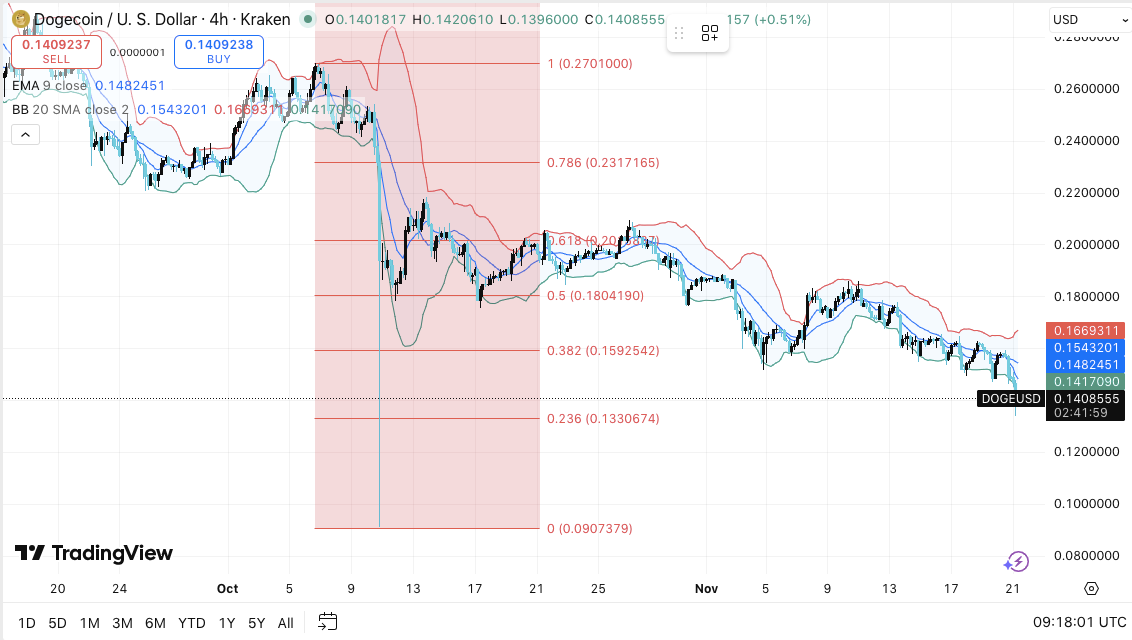Grab the floating toolbar drag handle
The height and width of the screenshot is (640, 1132).
pos(679,33)
